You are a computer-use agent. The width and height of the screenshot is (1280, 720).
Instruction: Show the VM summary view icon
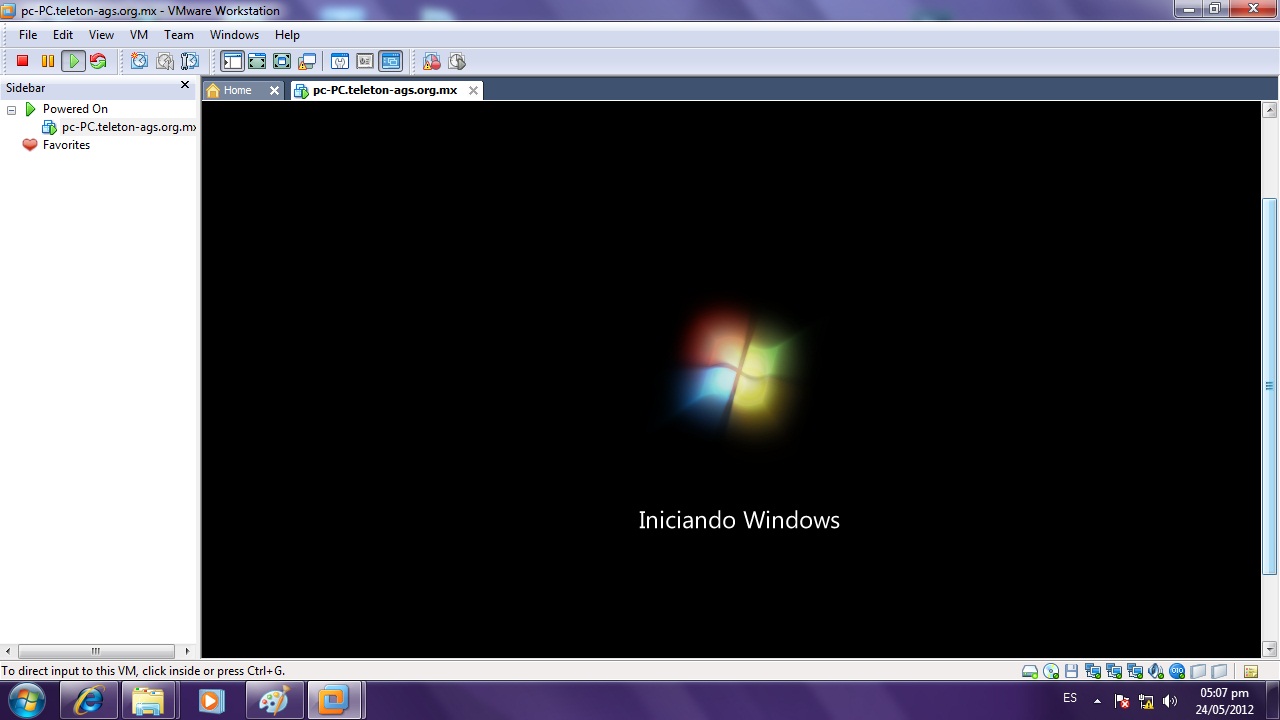pos(340,61)
